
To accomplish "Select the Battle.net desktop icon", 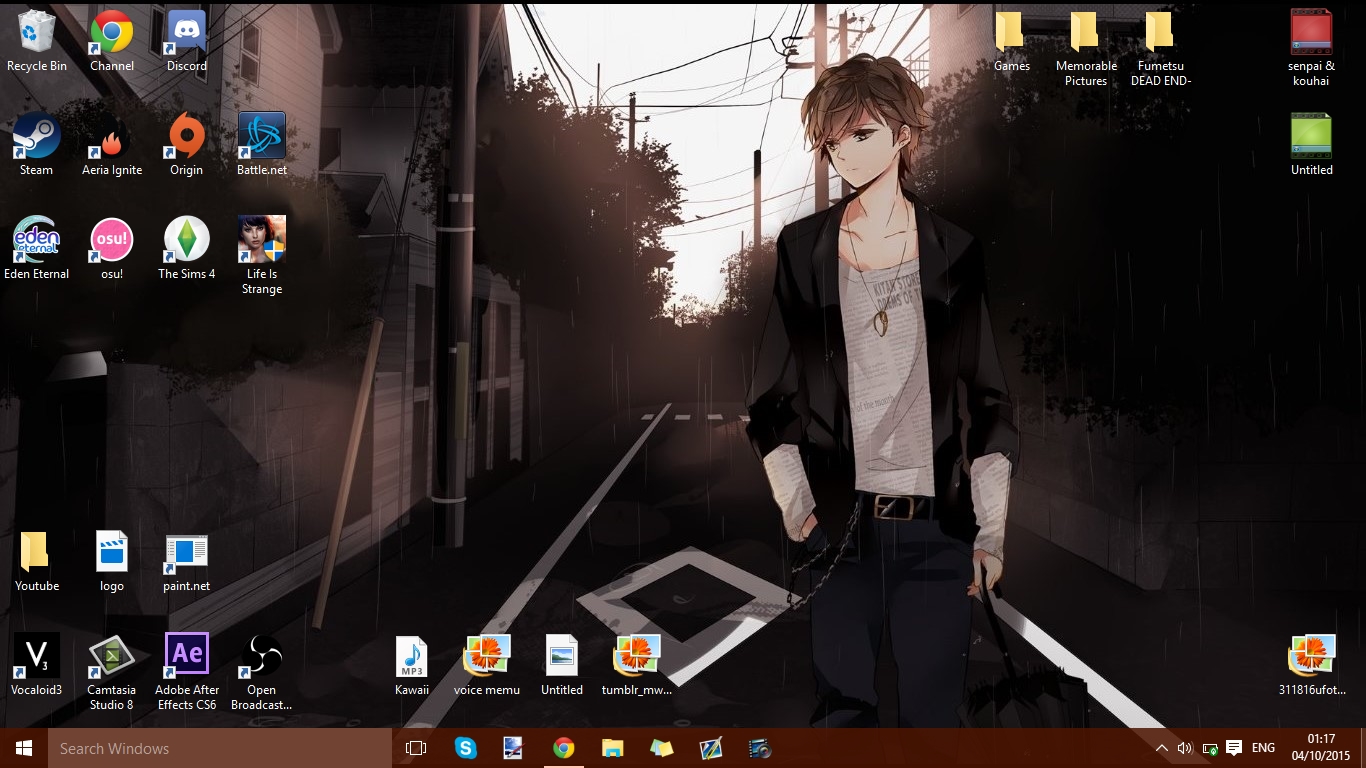I will 262,145.
